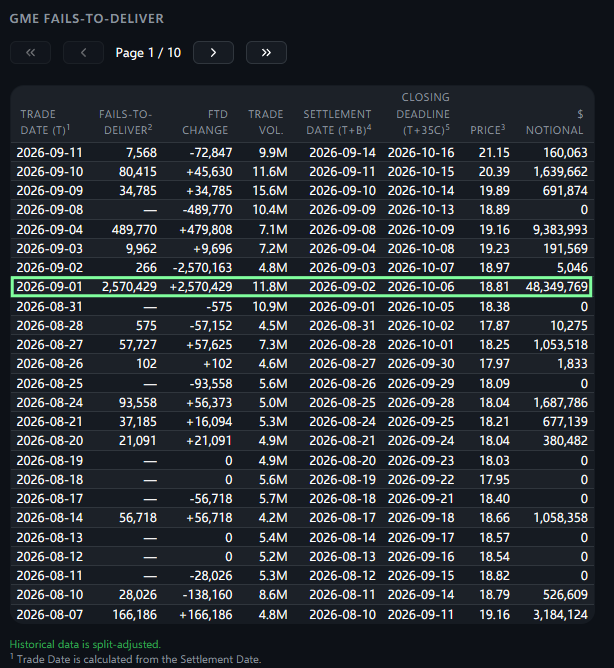Viewport: 614px width, 668px height.
Task: Click FTD change -57,152
Action: [x=211, y=325]
